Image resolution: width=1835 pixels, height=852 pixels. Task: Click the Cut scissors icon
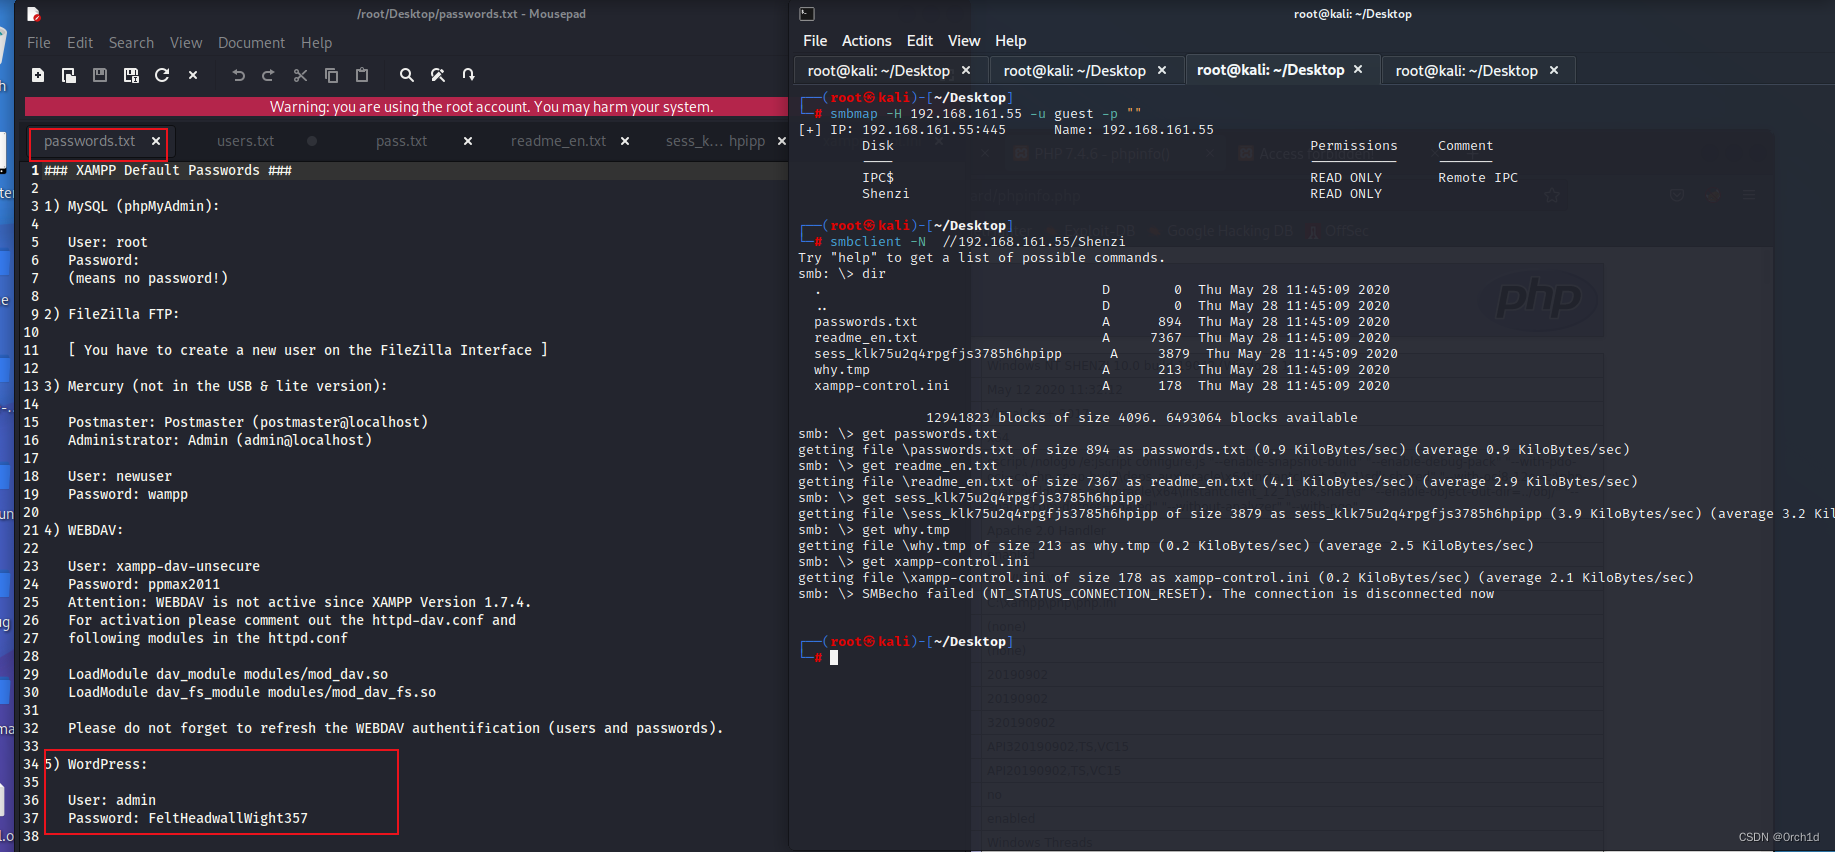click(300, 75)
